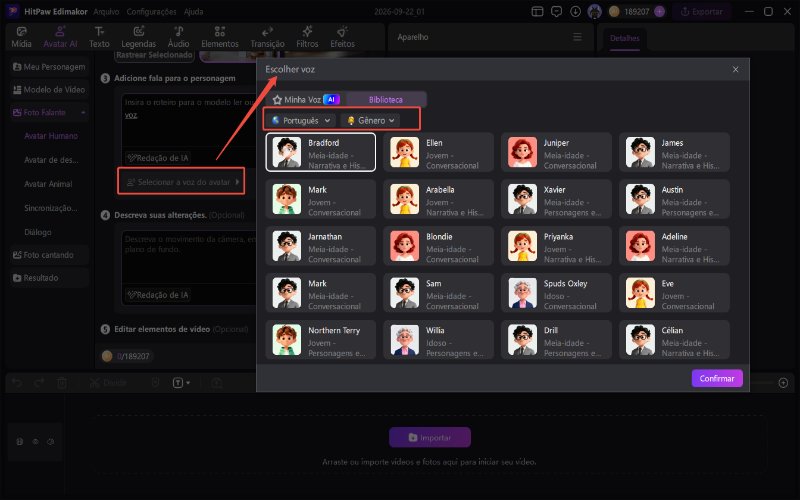Image resolution: width=800 pixels, height=500 pixels.
Task: Select the Avatar AI tool
Action: tap(60, 37)
